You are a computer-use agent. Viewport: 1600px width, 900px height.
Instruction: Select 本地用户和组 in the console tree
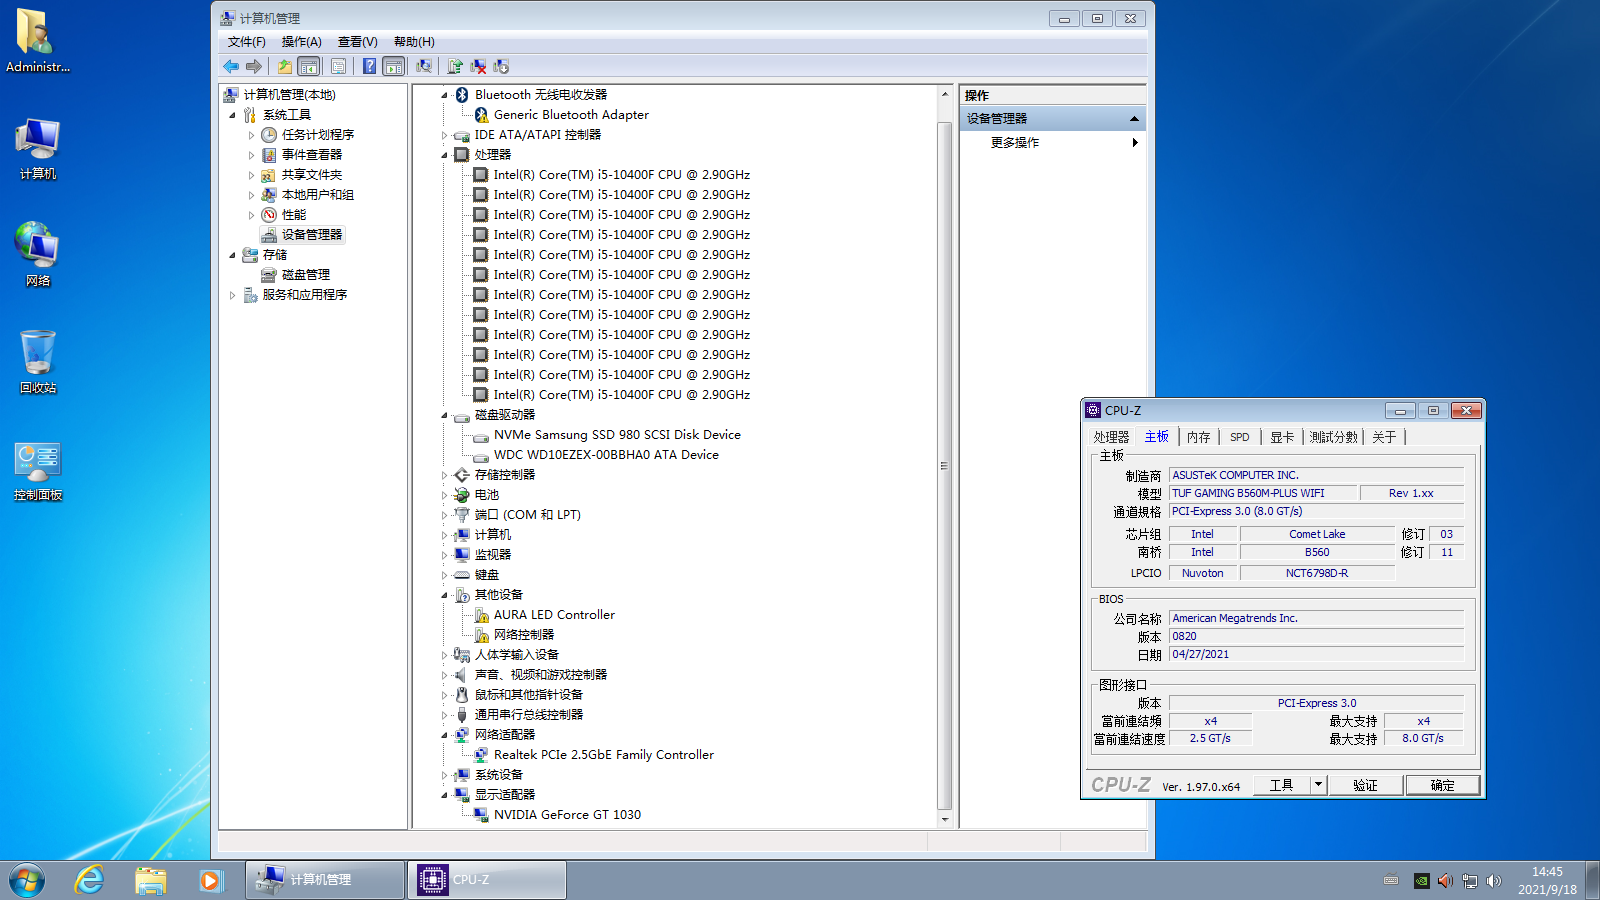pyautogui.click(x=318, y=195)
